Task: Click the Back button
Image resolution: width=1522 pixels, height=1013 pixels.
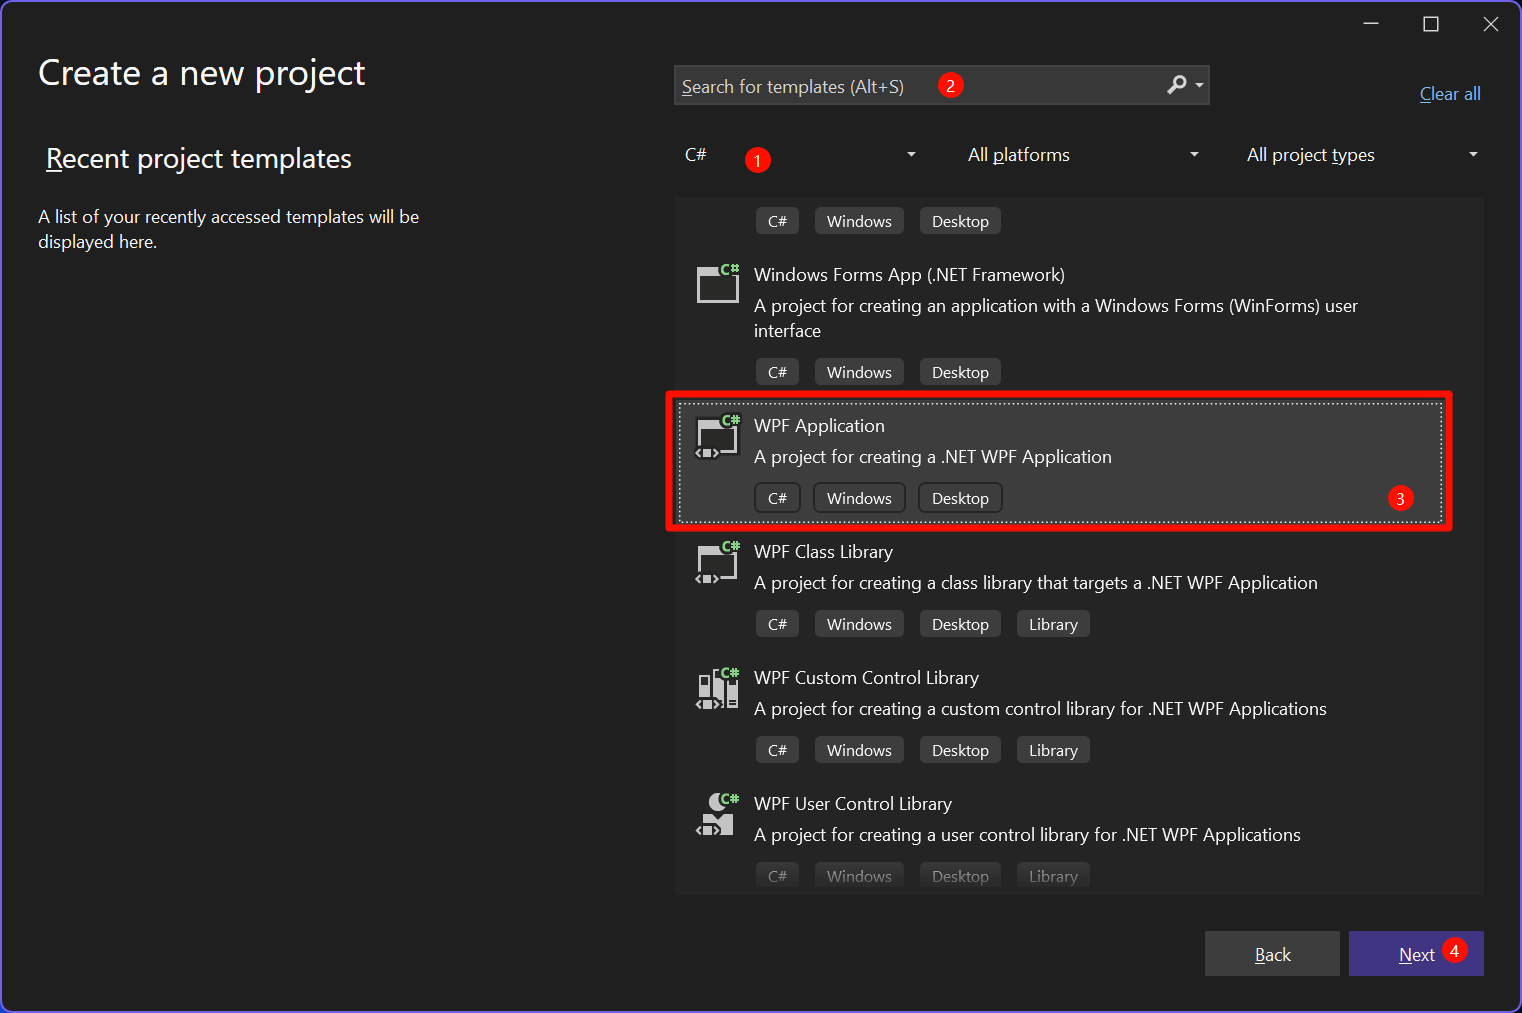Action: coord(1272,954)
